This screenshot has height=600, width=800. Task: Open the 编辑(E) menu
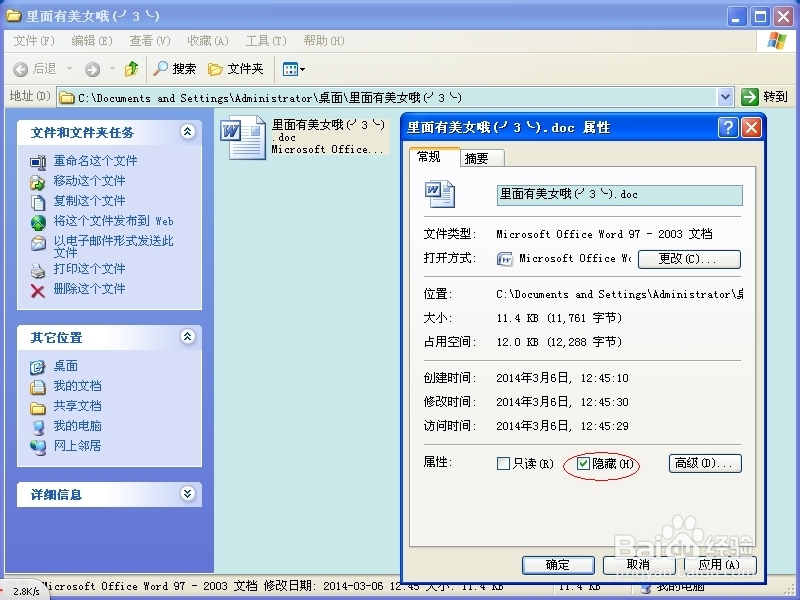coord(92,41)
